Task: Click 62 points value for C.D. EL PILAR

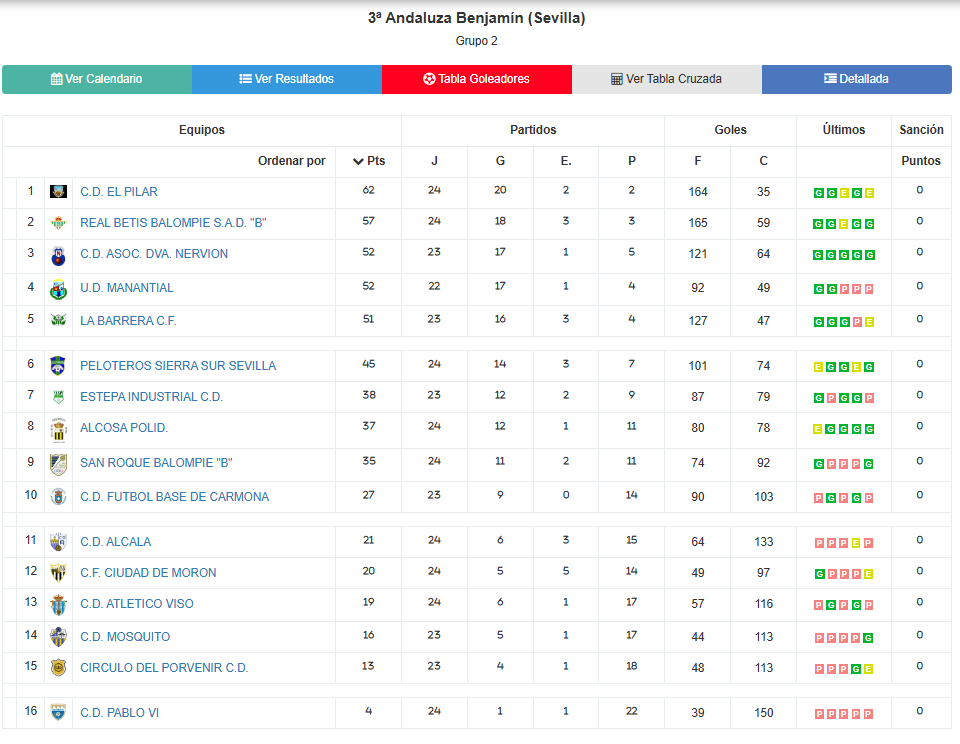Action: [x=368, y=190]
